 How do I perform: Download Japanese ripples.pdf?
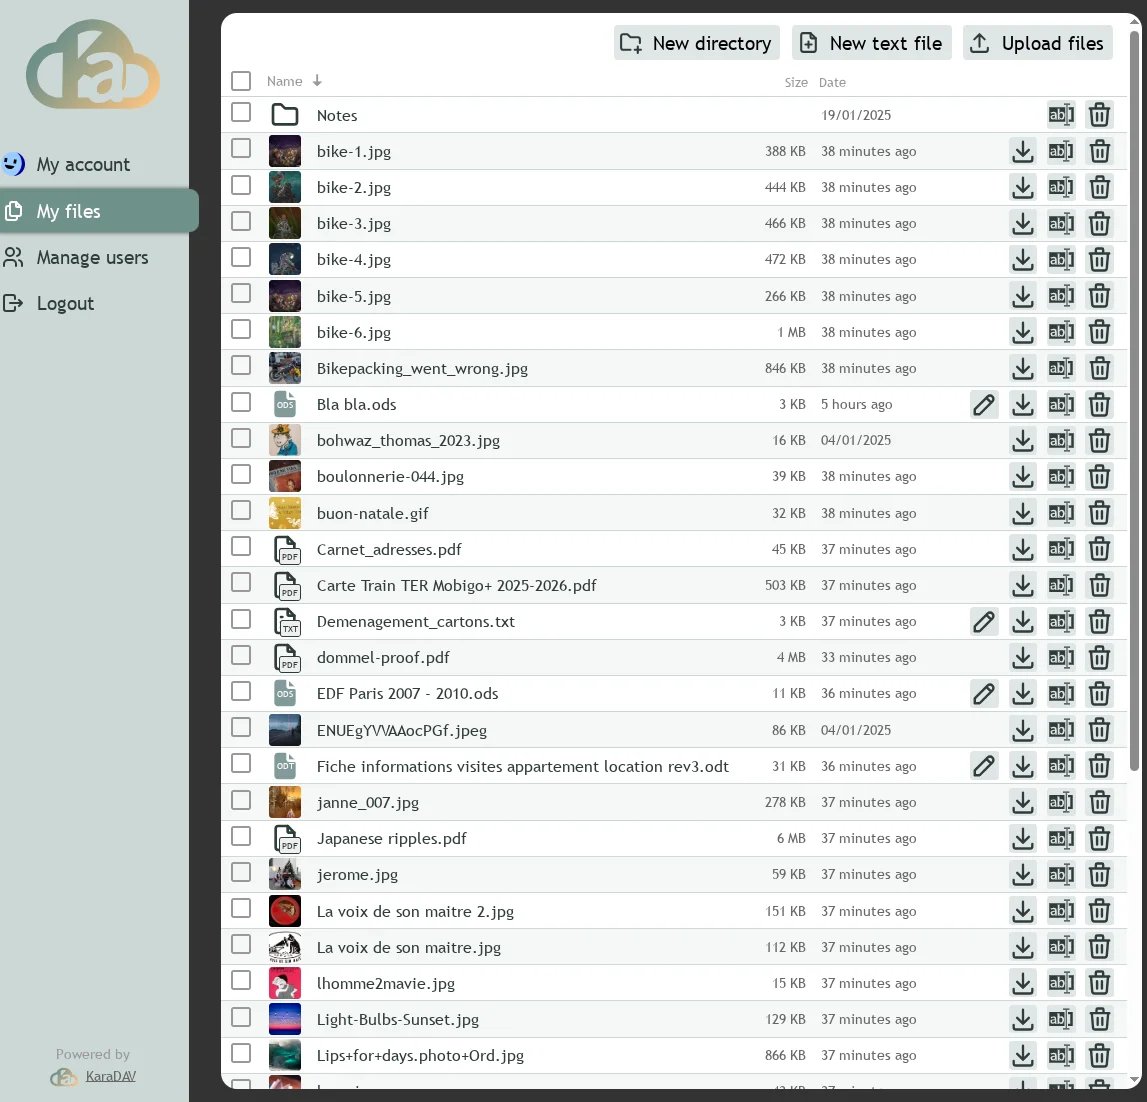click(x=1022, y=838)
